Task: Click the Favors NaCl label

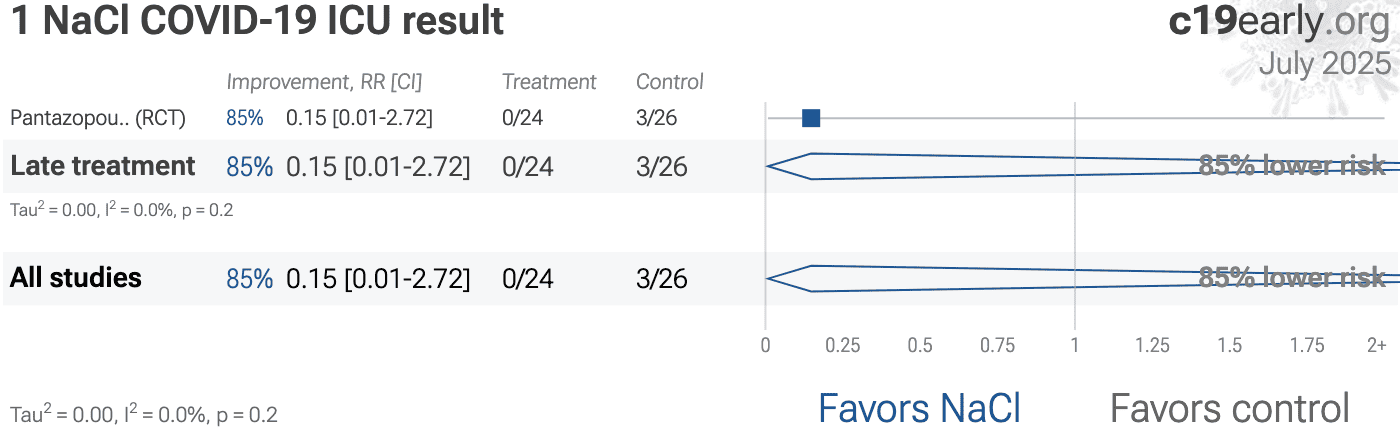Action: pos(919,408)
